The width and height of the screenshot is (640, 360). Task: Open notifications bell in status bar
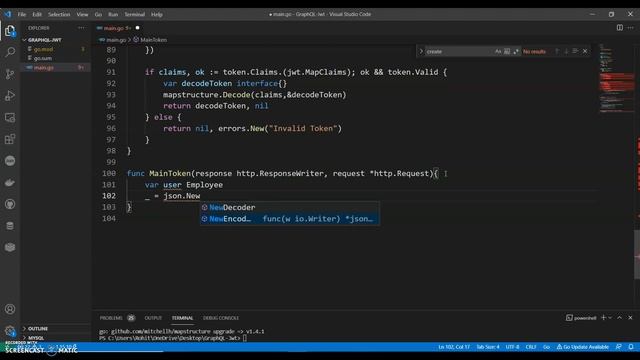click(631, 347)
